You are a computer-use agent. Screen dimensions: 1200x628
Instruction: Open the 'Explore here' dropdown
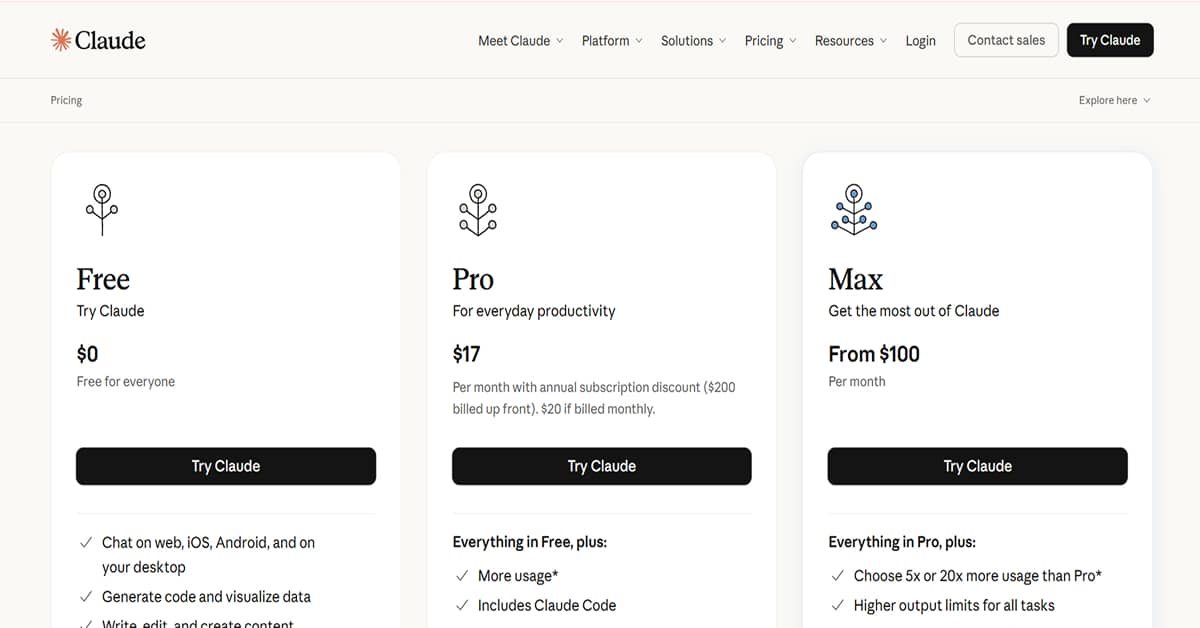pos(1115,100)
